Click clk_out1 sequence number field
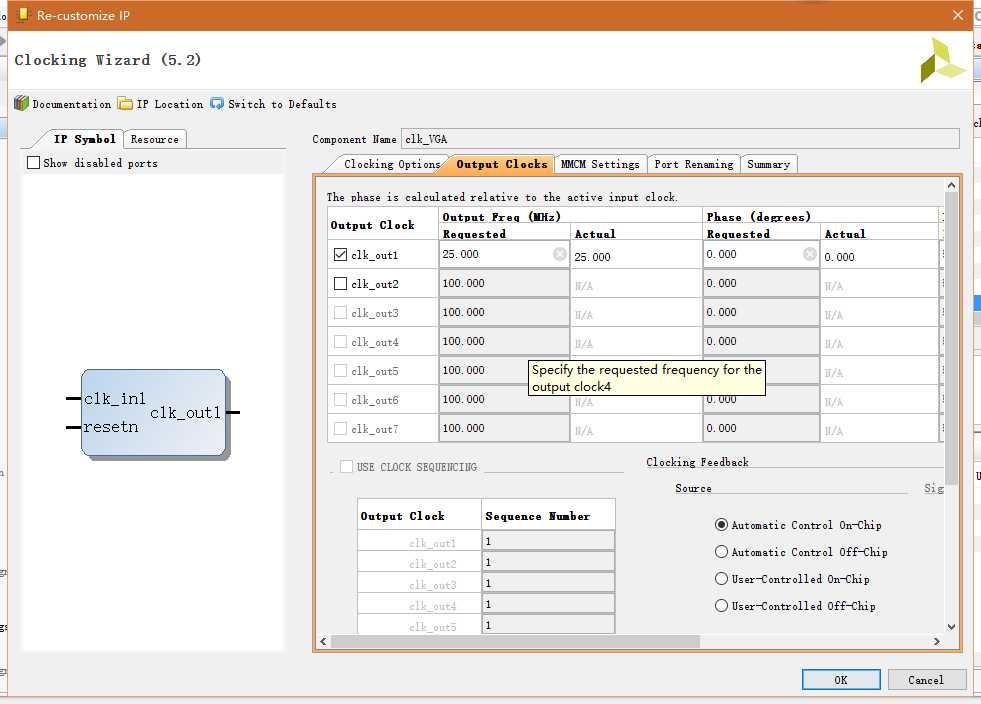Screen dimensions: 981x704 (x=548, y=541)
